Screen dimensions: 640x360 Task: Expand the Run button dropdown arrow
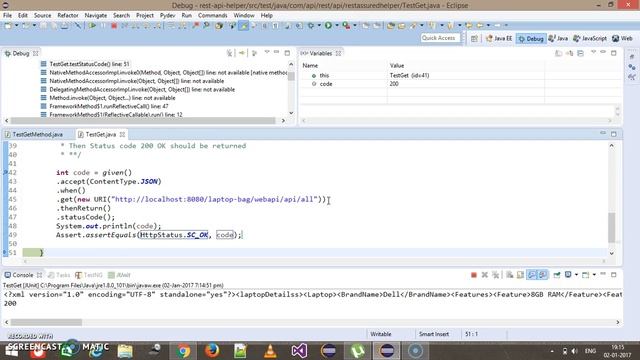tap(337, 25)
